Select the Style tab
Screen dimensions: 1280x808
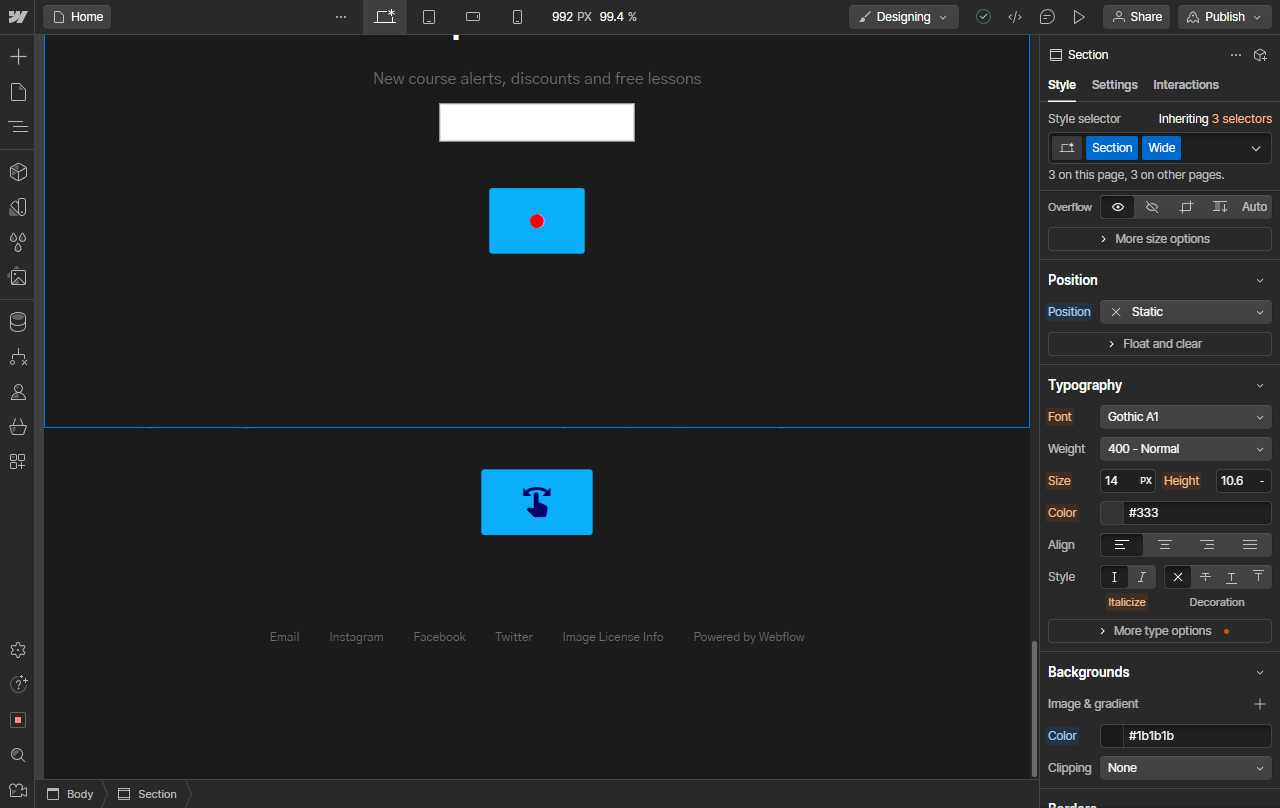1062,85
